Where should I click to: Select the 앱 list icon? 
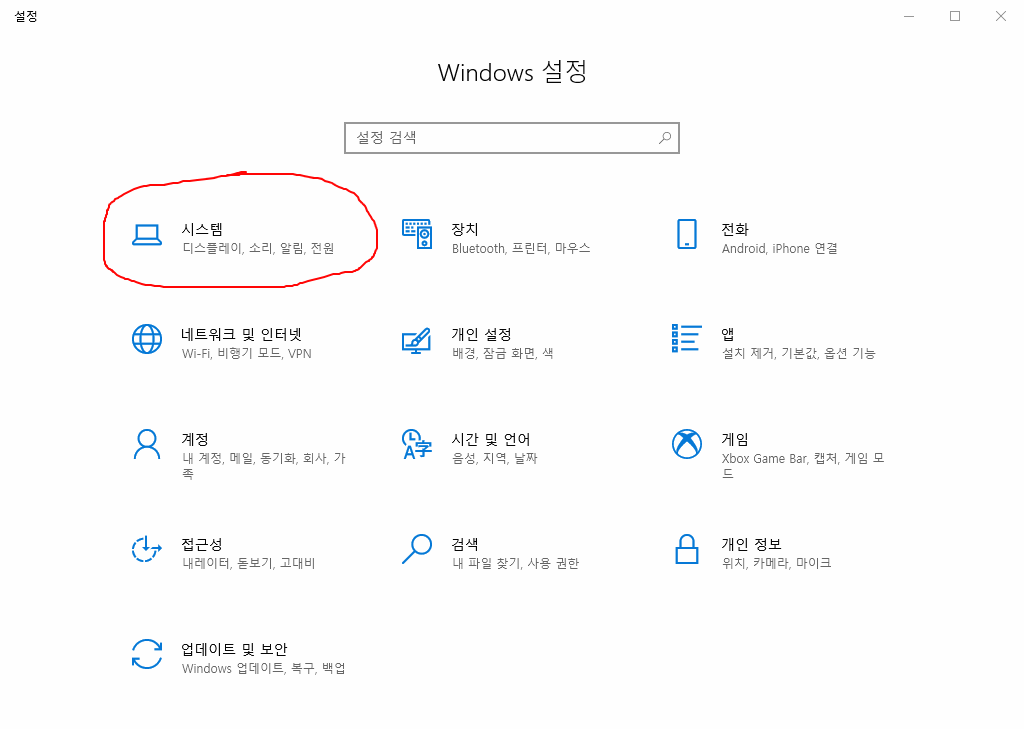[686, 338]
